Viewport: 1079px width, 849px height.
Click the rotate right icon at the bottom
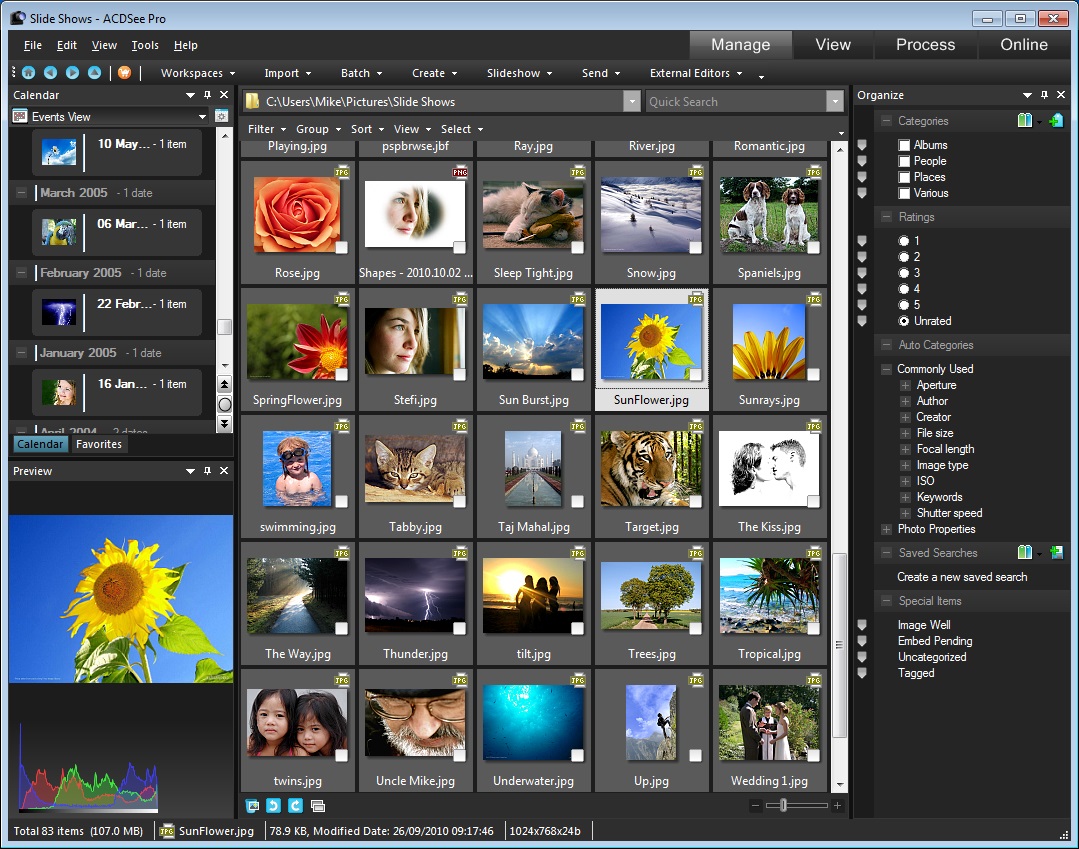[295, 806]
